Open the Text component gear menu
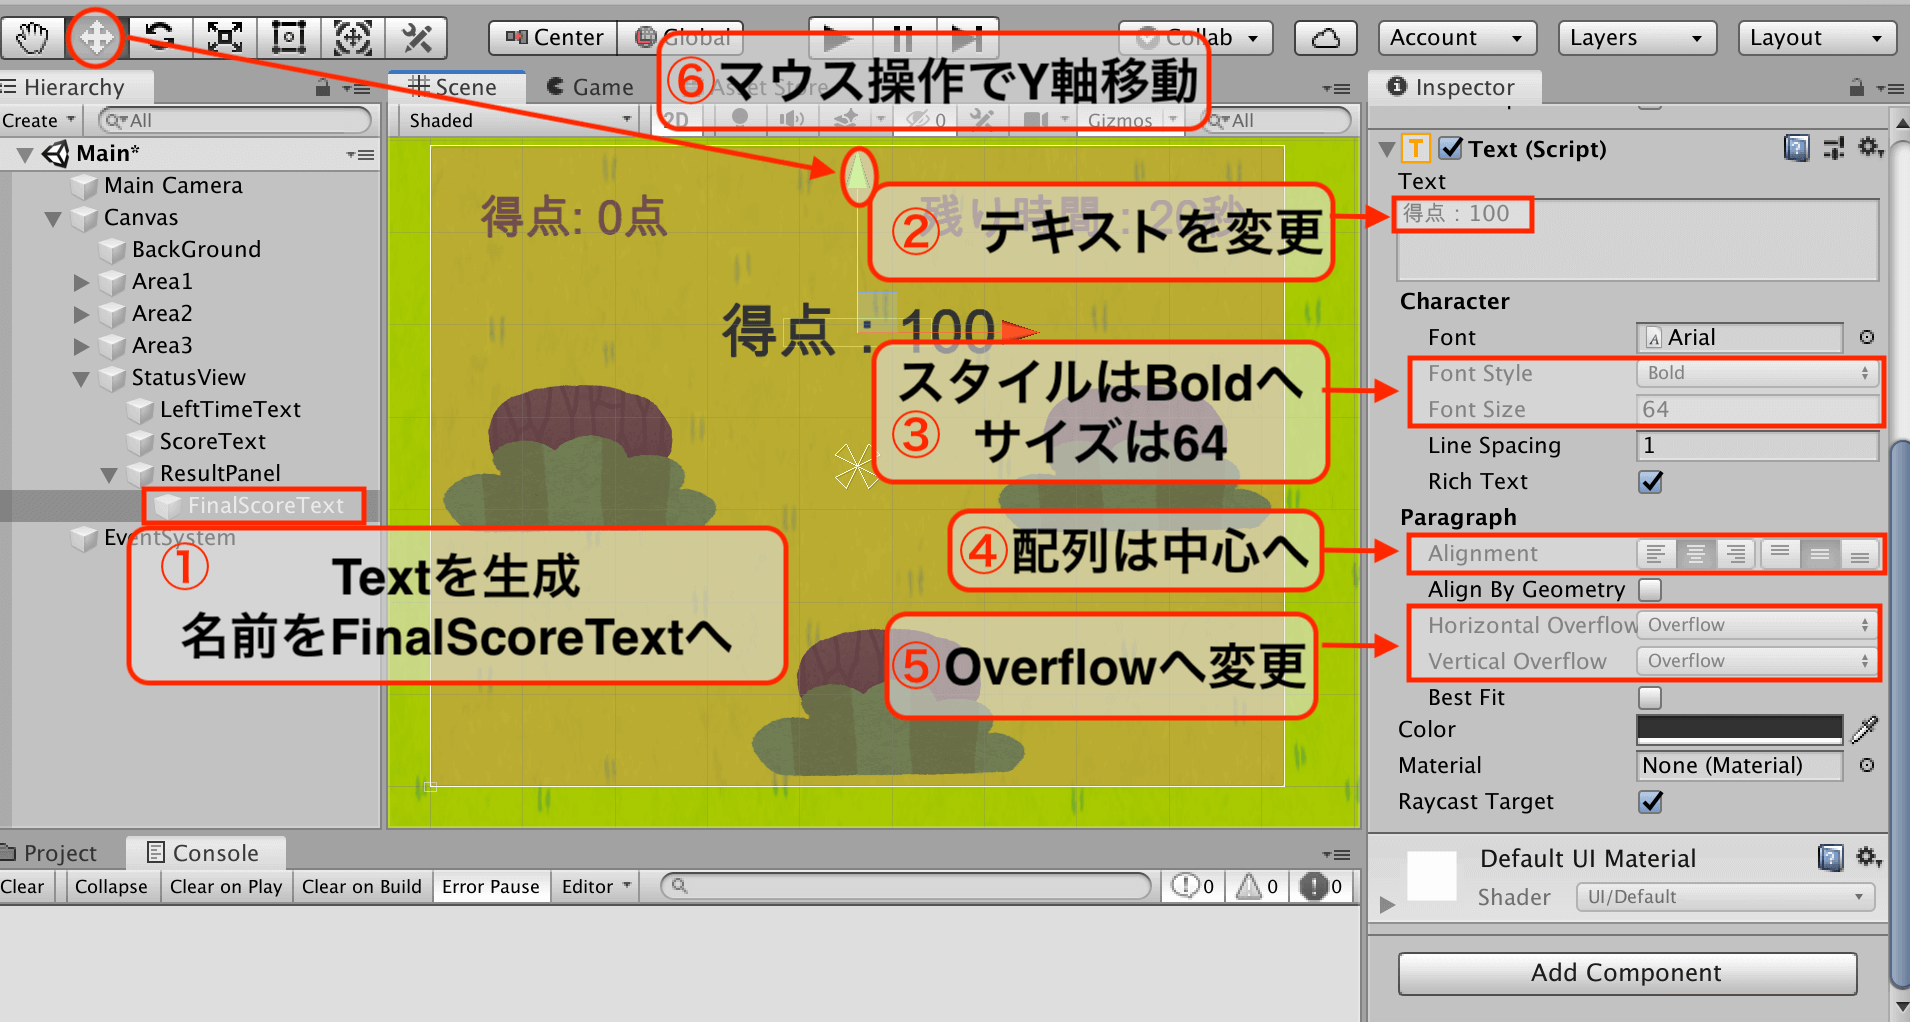 pos(1870,149)
